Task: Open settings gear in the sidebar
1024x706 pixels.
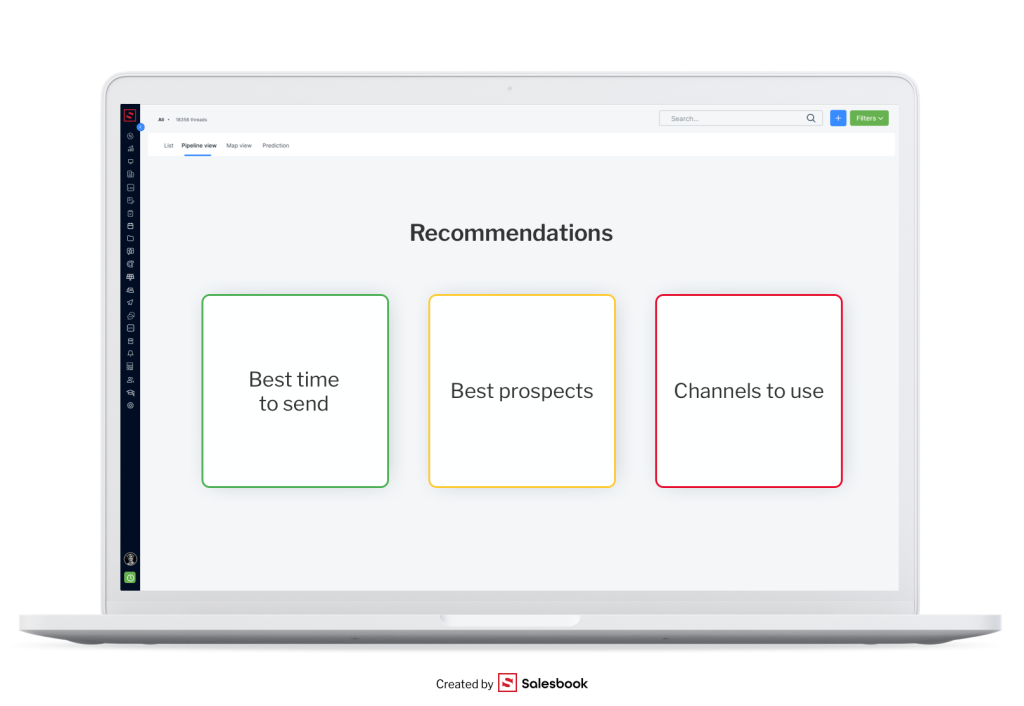Action: (x=130, y=405)
